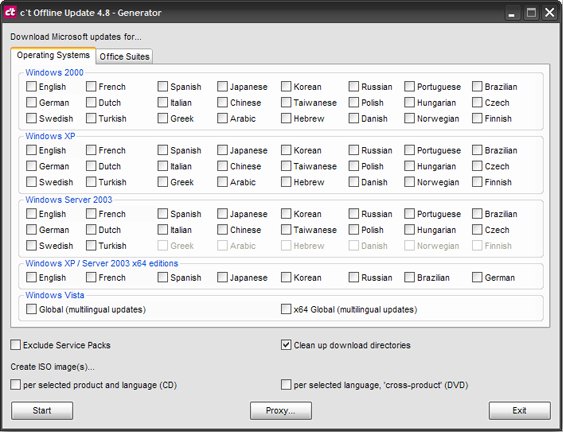Check Czech under Windows XP
The image size is (563, 432).
[x=477, y=166]
